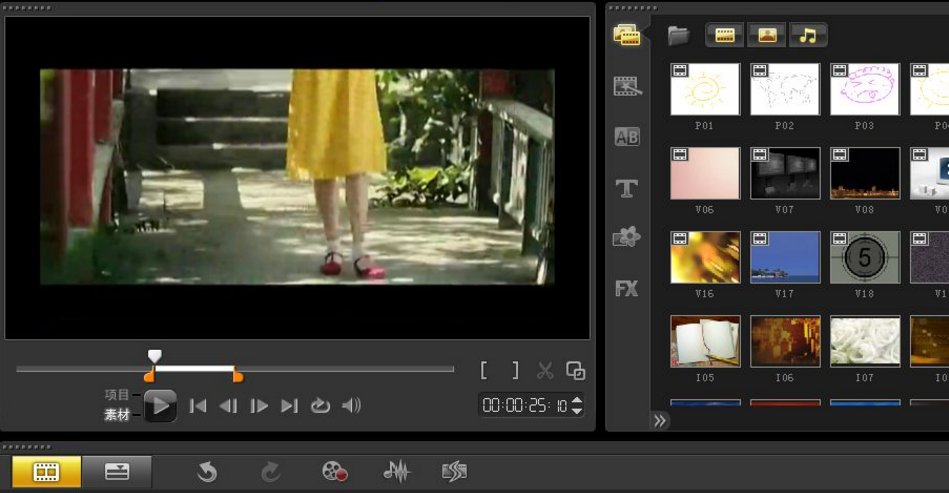
Task: Click the enlarge preview window icon
Action: pos(576,371)
